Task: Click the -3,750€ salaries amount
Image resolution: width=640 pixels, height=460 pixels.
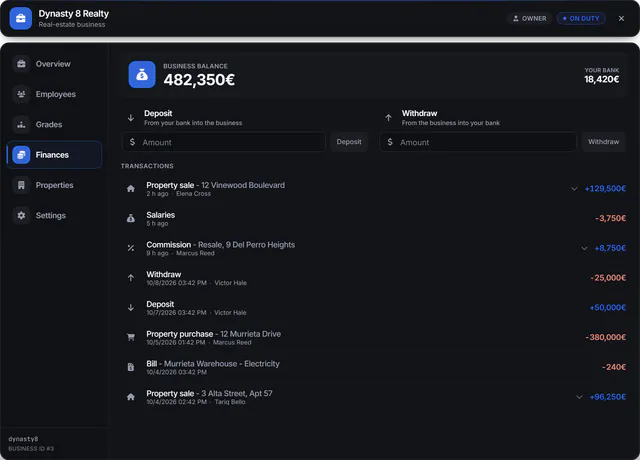Action: [610, 218]
